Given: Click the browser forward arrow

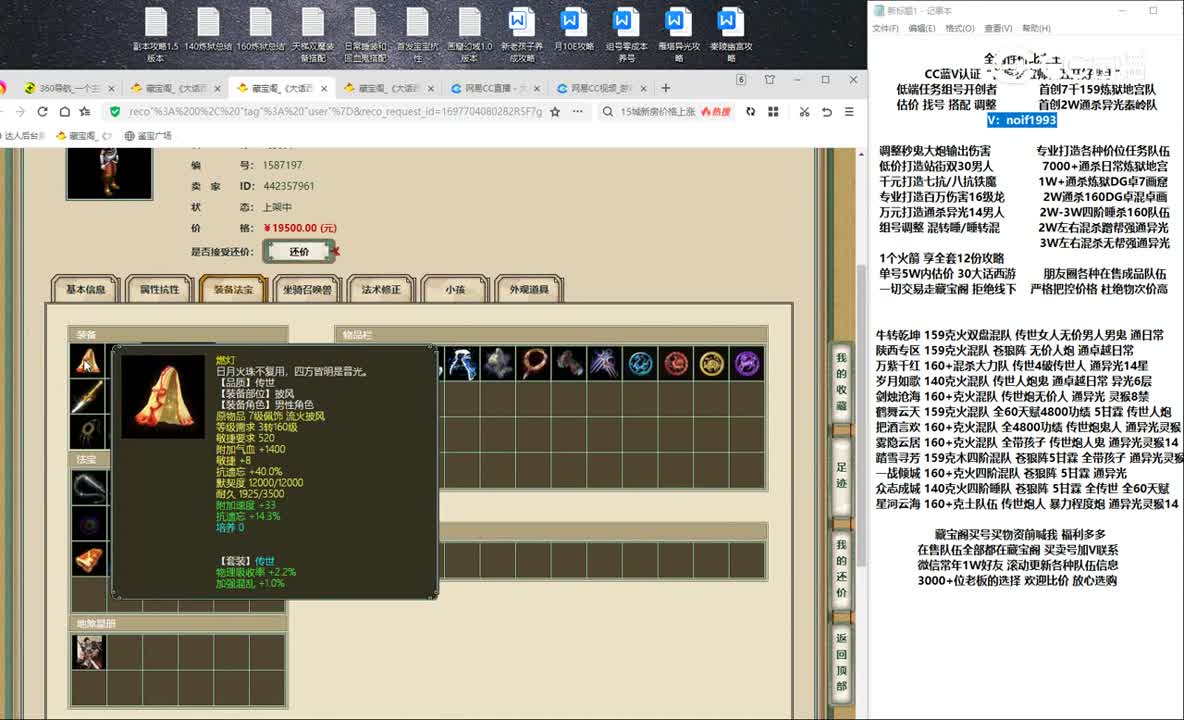Looking at the screenshot, I should coord(20,112).
